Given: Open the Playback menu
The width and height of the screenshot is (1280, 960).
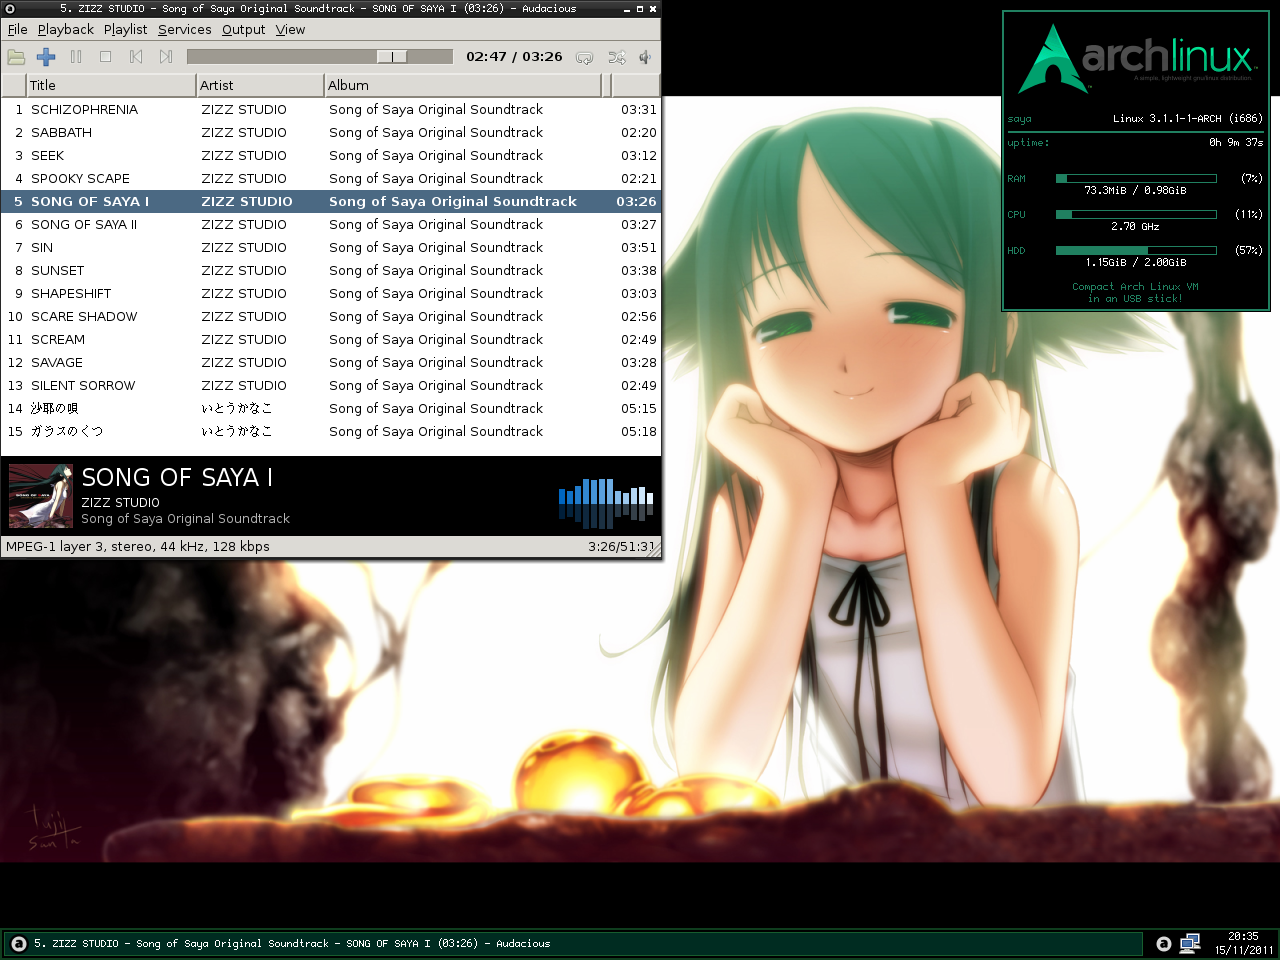Looking at the screenshot, I should tap(66, 29).
